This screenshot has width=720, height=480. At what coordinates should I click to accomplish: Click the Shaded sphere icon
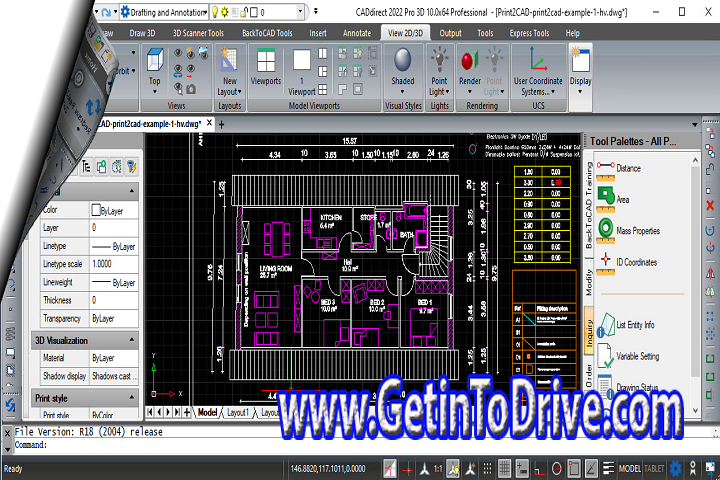(x=403, y=60)
